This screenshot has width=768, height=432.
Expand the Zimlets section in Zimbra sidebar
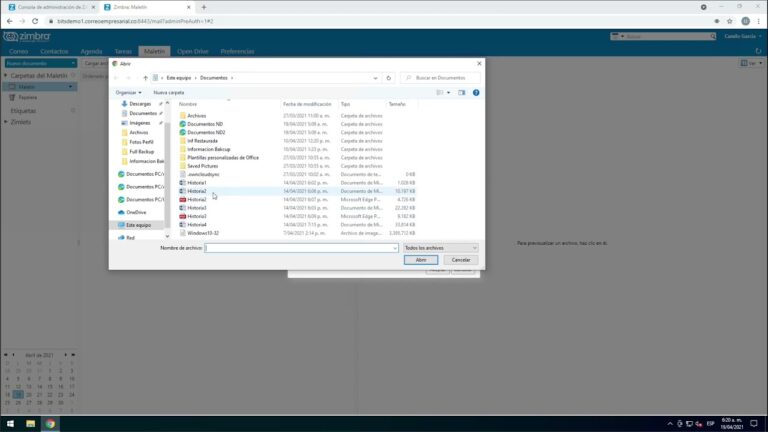pos(6,122)
